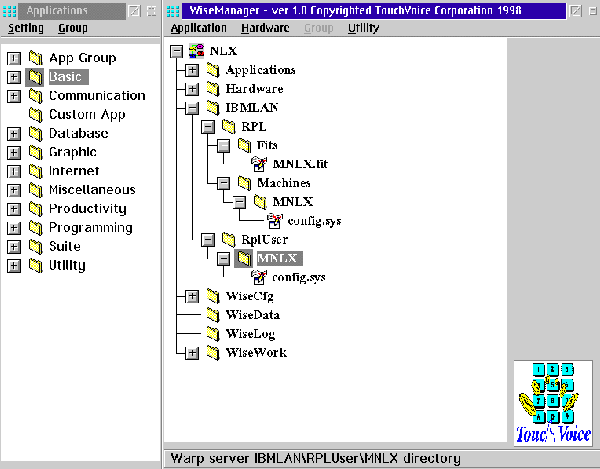Collapse the Fits tree node
Viewport: 600px width, 469px height.
click(x=223, y=145)
